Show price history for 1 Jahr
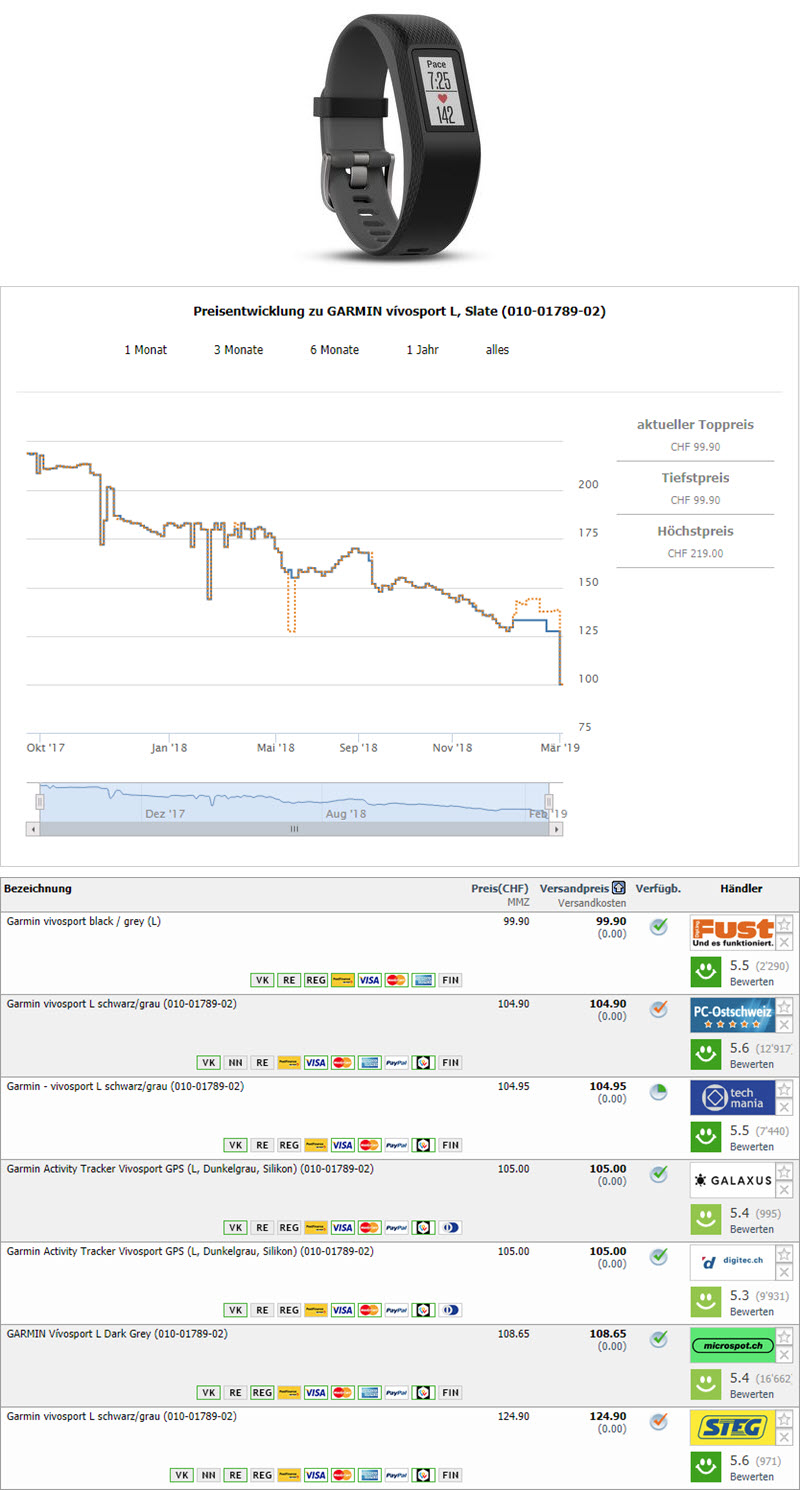Screen dimensions: 800x1490 tap(422, 350)
